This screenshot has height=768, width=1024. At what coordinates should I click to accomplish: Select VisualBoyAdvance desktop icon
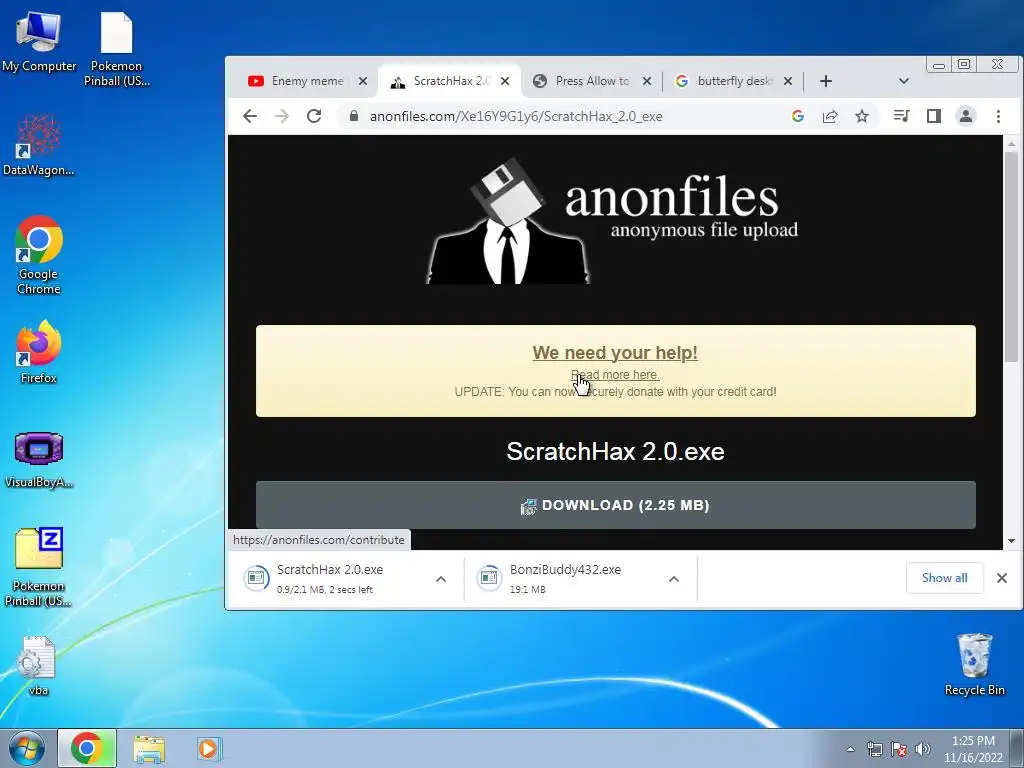[39, 460]
